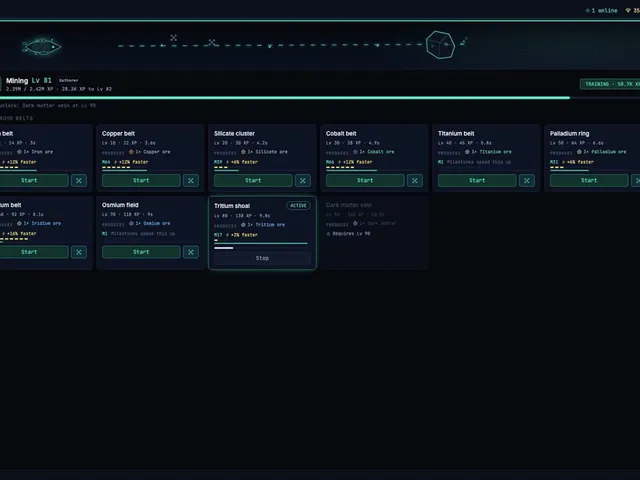640x480 pixels.
Task: Click the 'Cobalt belt' card title
Action: pyautogui.click(x=341, y=133)
